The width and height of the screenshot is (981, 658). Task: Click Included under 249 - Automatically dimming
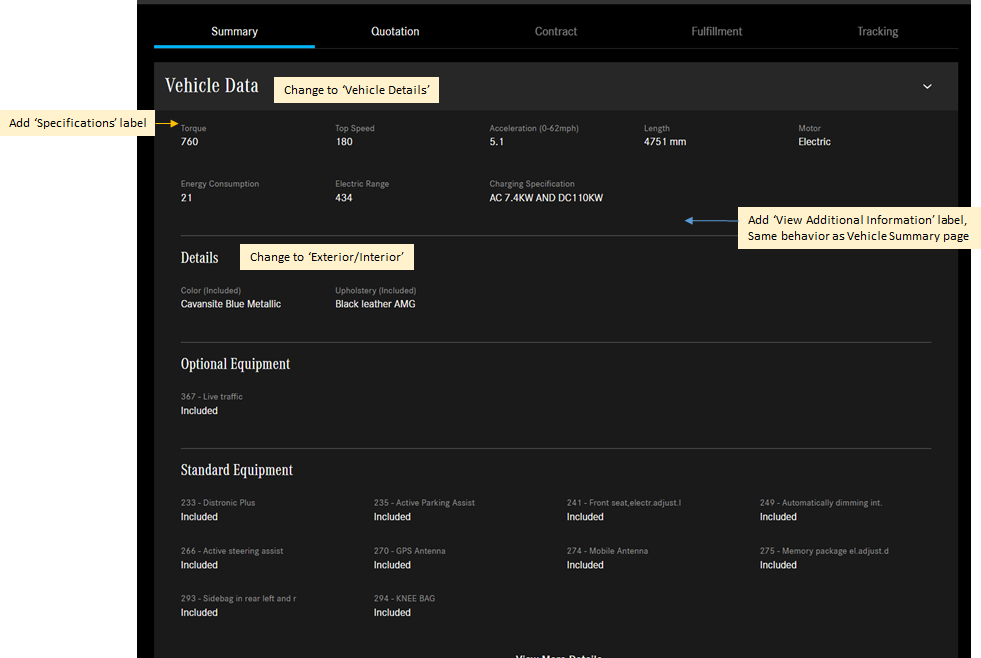778,517
